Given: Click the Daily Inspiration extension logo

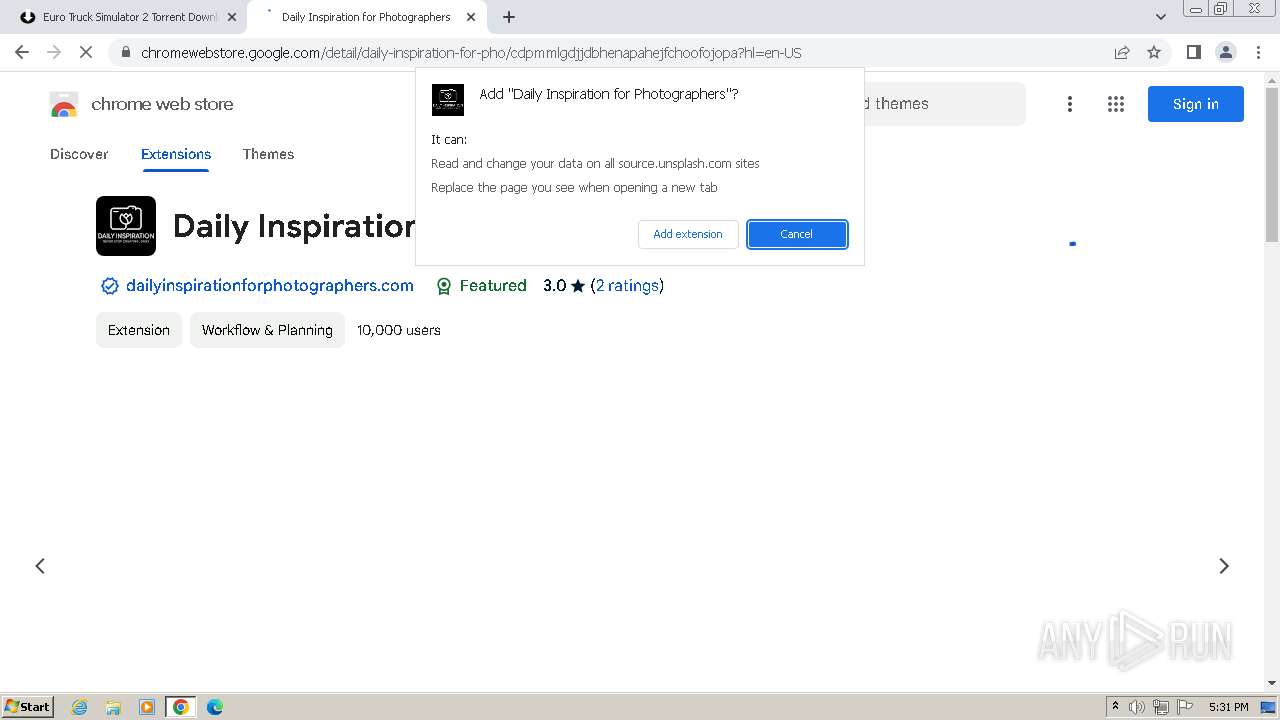Looking at the screenshot, I should pos(126,226).
